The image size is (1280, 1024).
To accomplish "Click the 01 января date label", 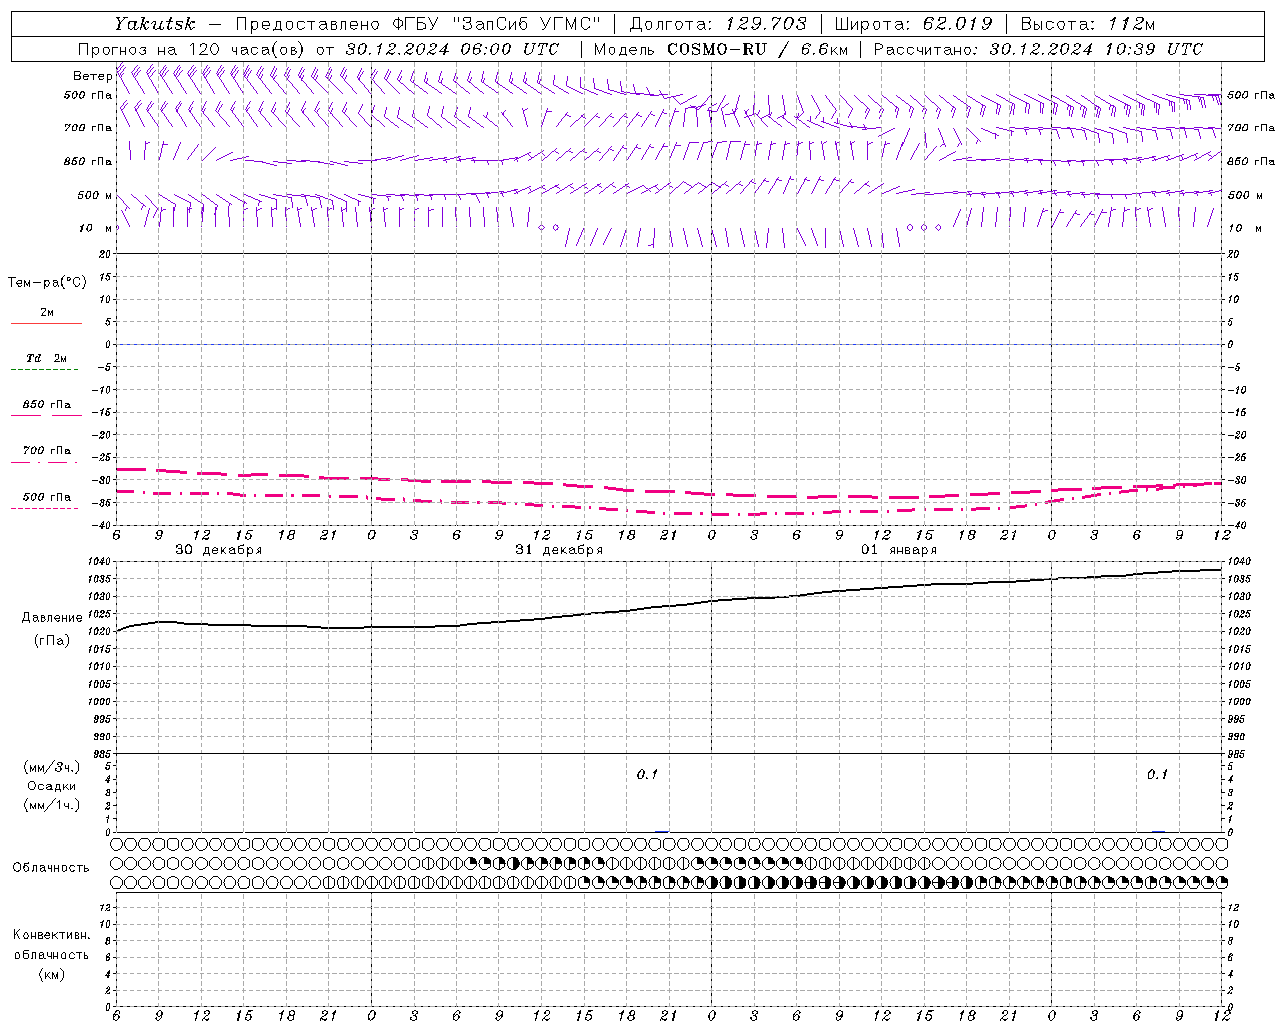I will (x=899, y=550).
